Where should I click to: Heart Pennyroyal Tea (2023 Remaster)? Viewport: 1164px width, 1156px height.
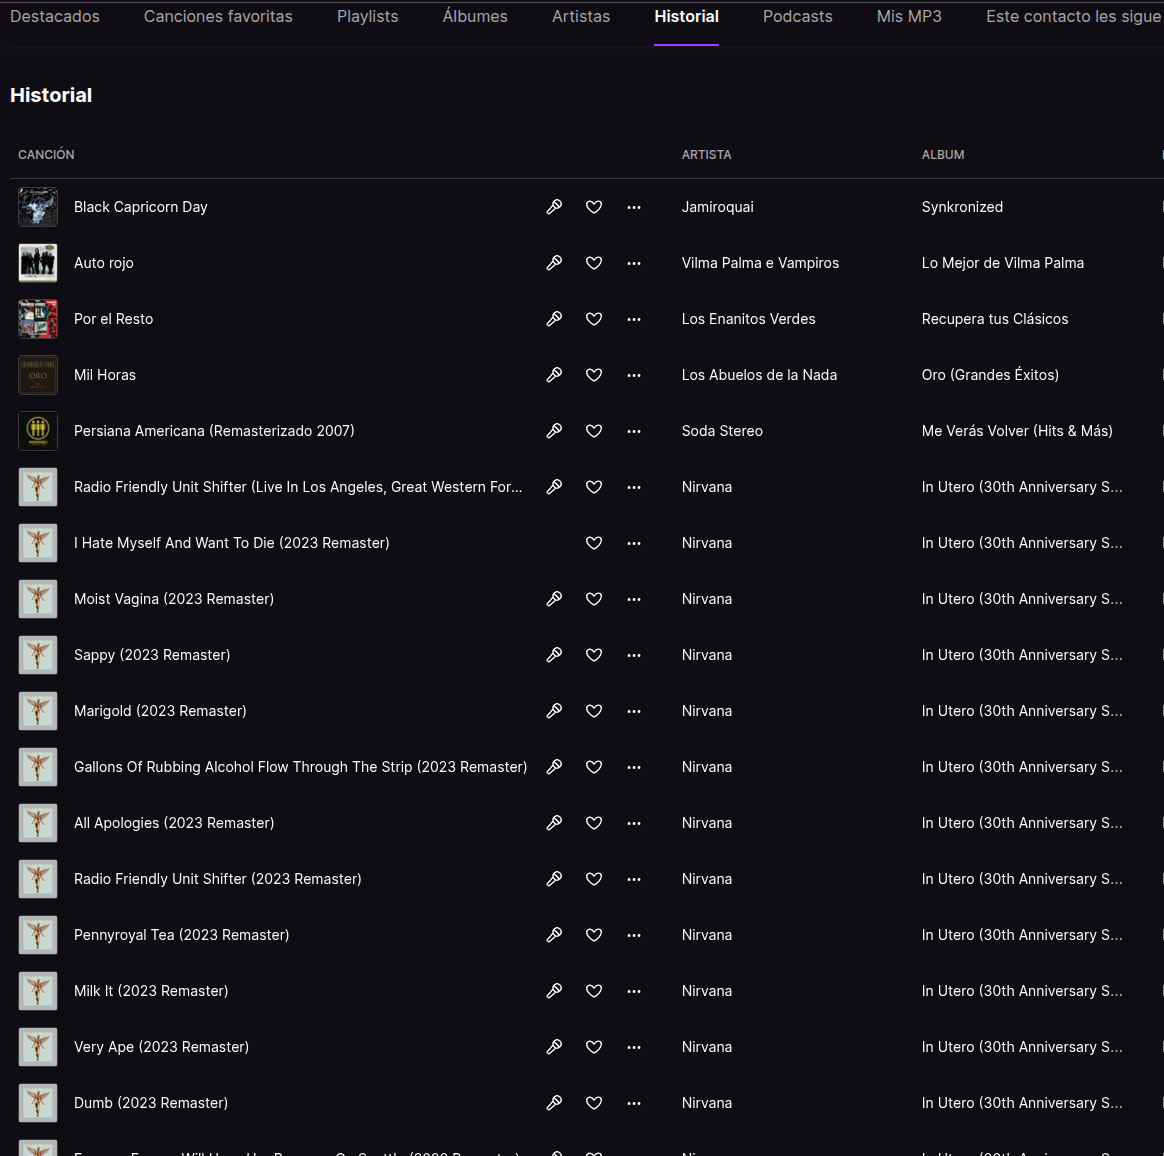coord(594,935)
